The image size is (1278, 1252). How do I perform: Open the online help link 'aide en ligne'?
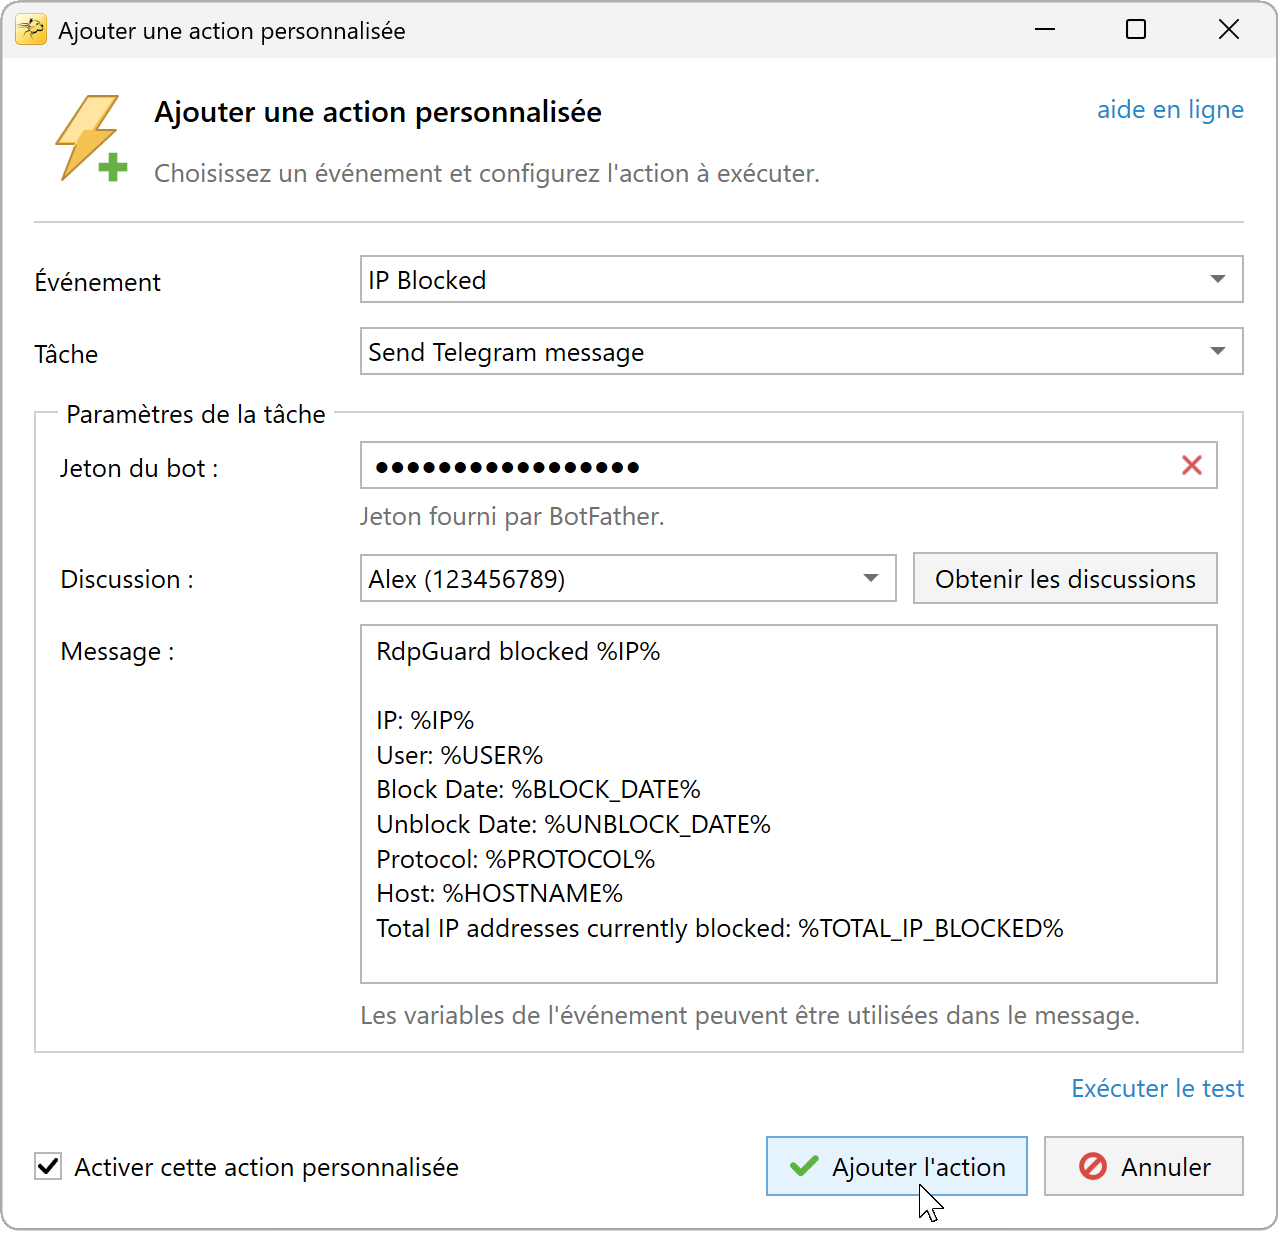[1170, 109]
